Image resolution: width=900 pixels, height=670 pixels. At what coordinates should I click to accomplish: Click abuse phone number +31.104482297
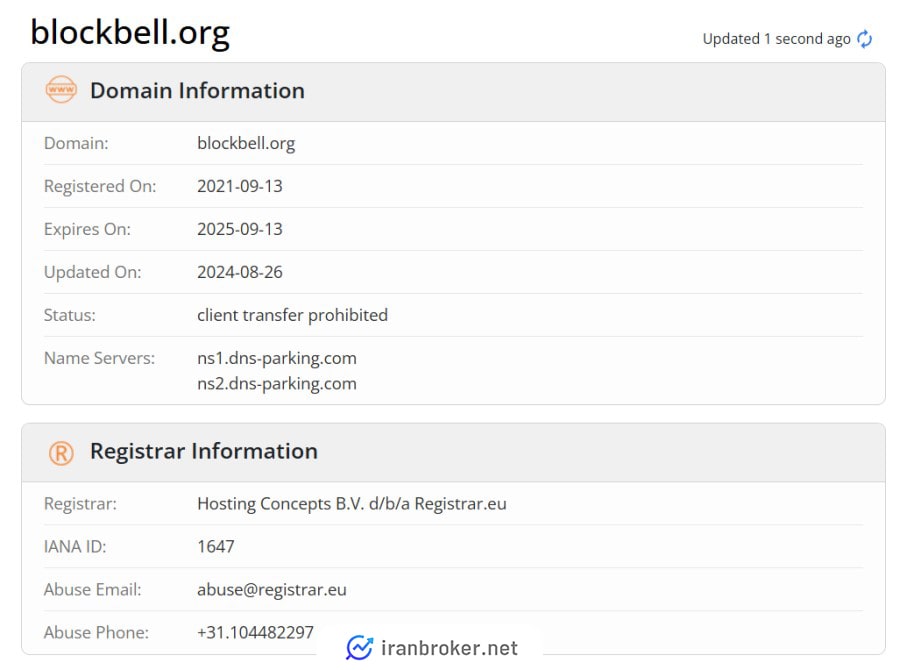(255, 632)
